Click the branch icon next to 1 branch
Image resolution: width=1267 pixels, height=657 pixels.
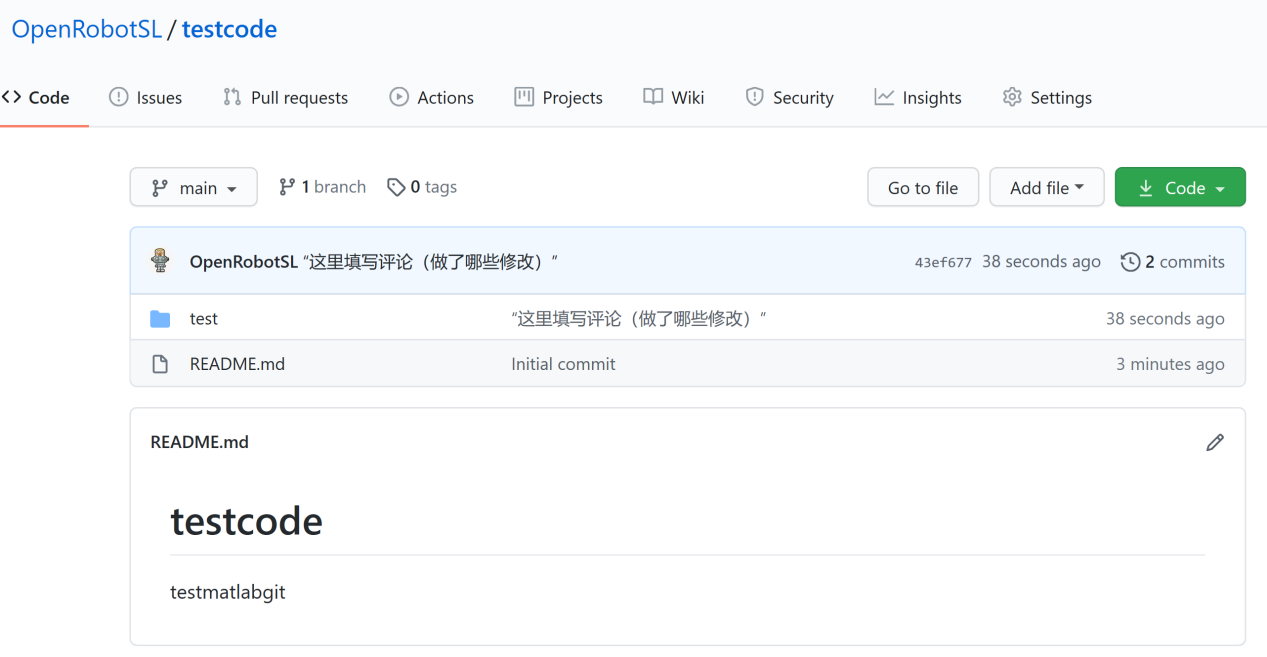[288, 186]
